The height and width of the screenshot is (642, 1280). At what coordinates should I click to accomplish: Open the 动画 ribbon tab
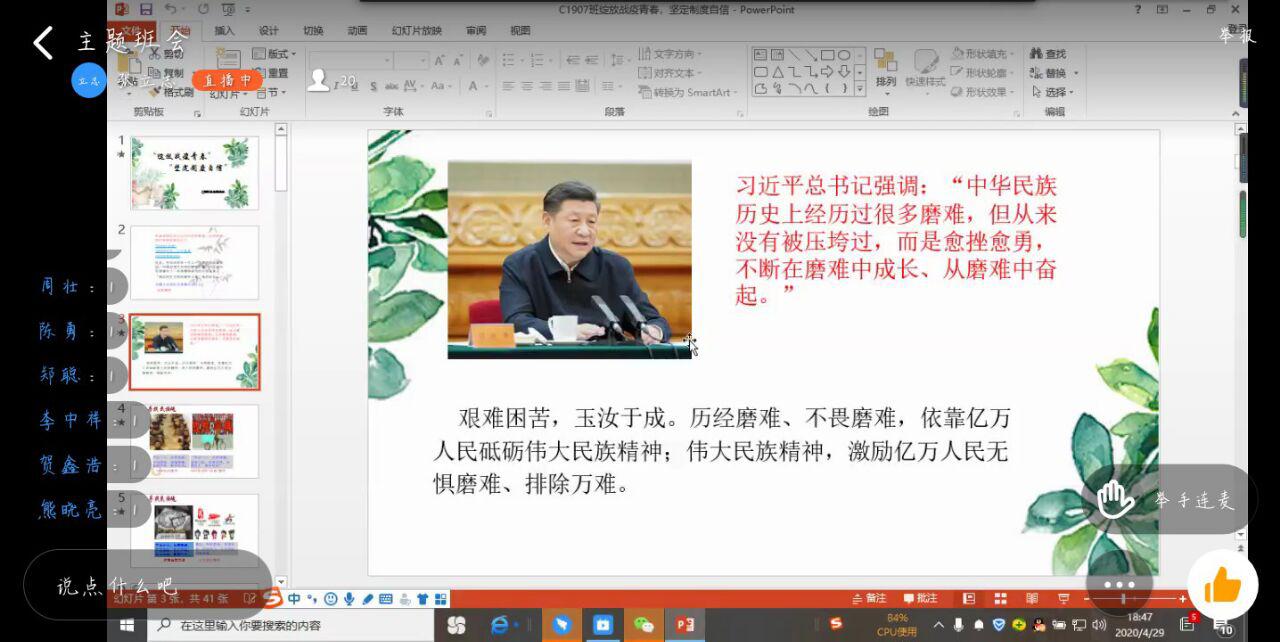(x=357, y=31)
